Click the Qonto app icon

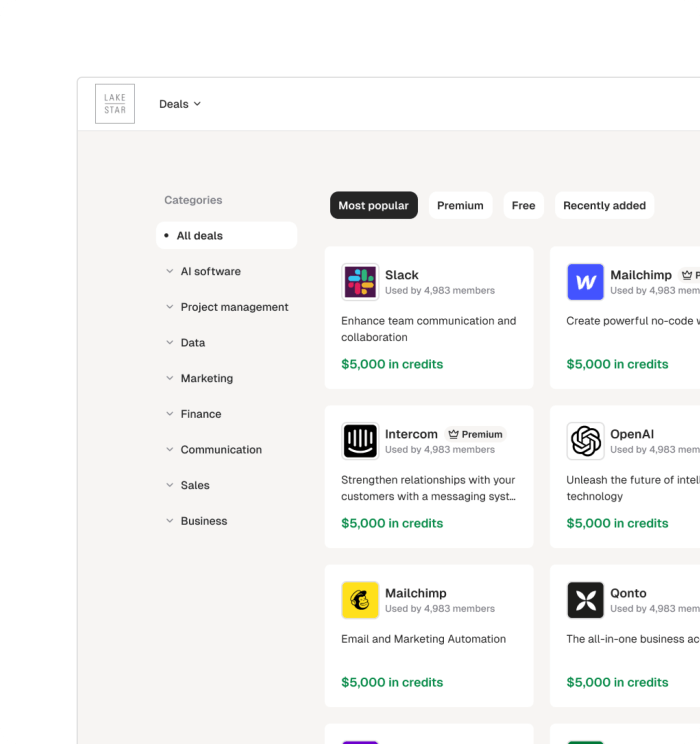tap(586, 600)
